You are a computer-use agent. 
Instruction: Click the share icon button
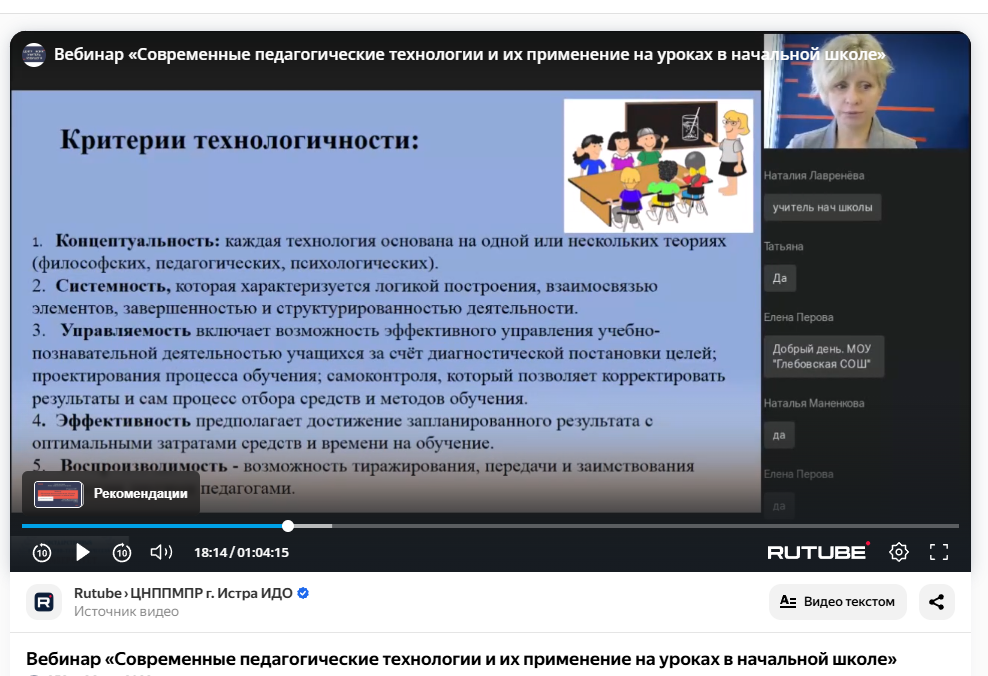[x=937, y=602]
